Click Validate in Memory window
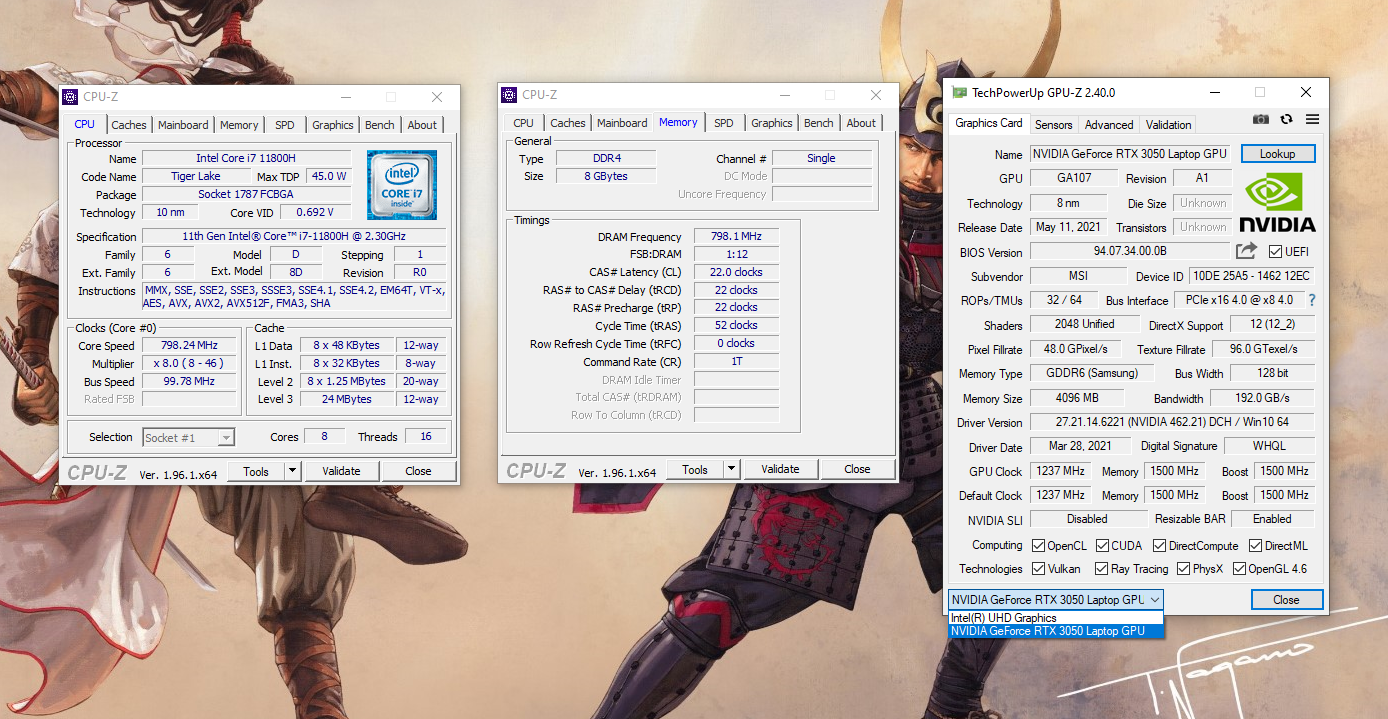The image size is (1388, 719). point(780,469)
